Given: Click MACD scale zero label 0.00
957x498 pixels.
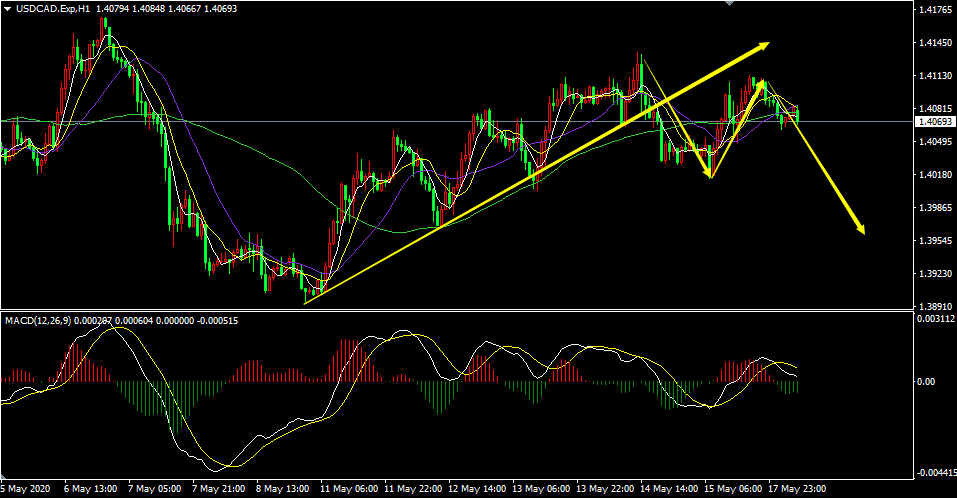Looking at the screenshot, I should point(926,382).
